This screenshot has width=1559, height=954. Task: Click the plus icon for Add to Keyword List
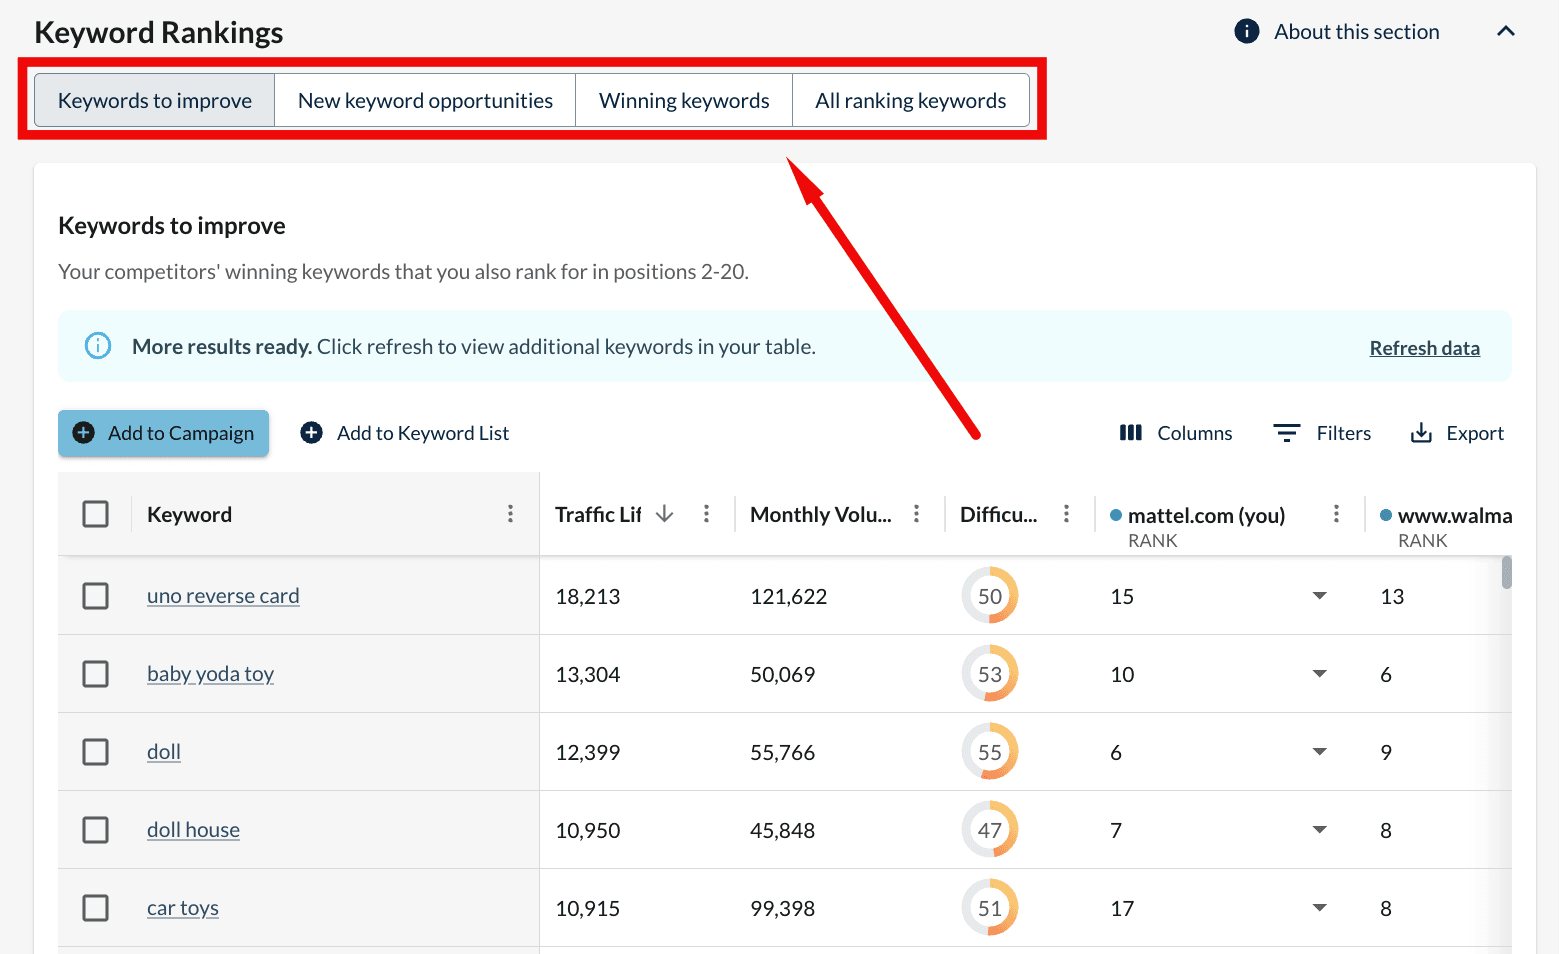[x=312, y=433]
